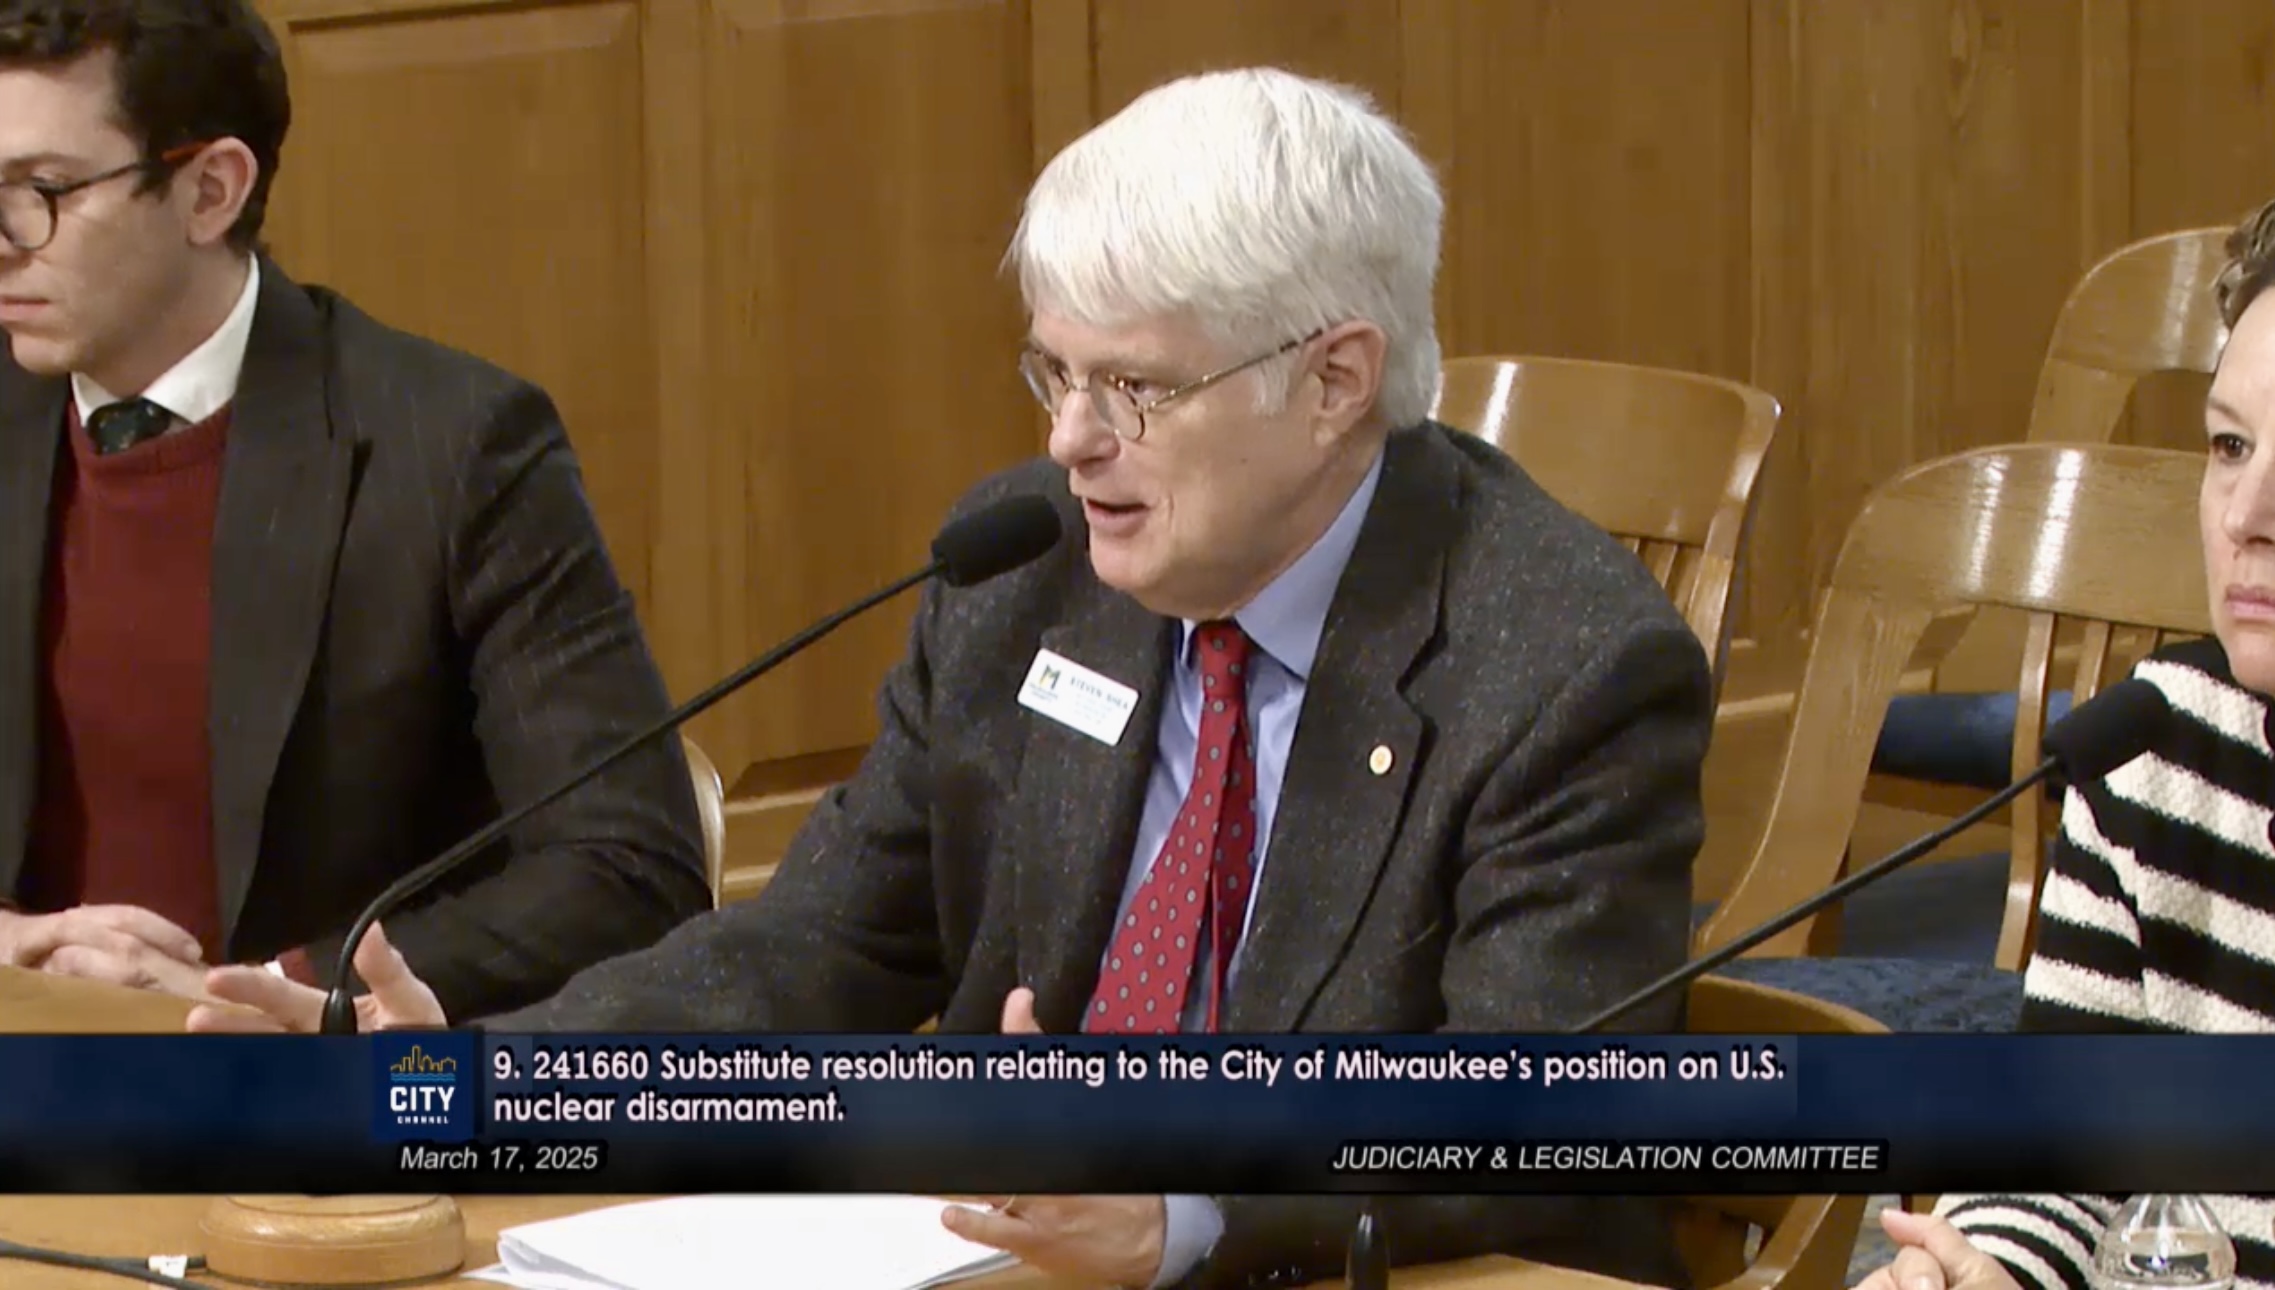Click the white papers on the desk

[740, 1245]
